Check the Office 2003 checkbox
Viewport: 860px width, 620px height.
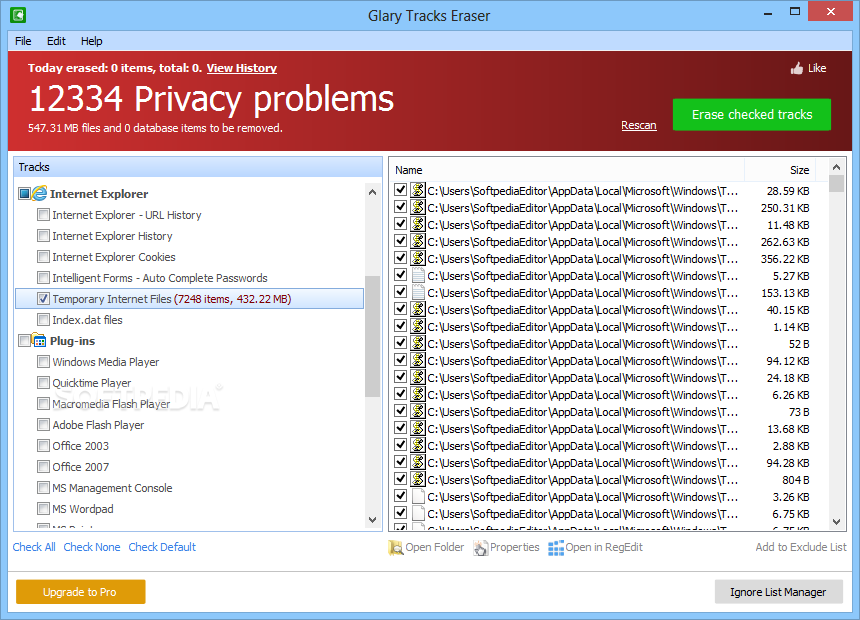point(43,446)
